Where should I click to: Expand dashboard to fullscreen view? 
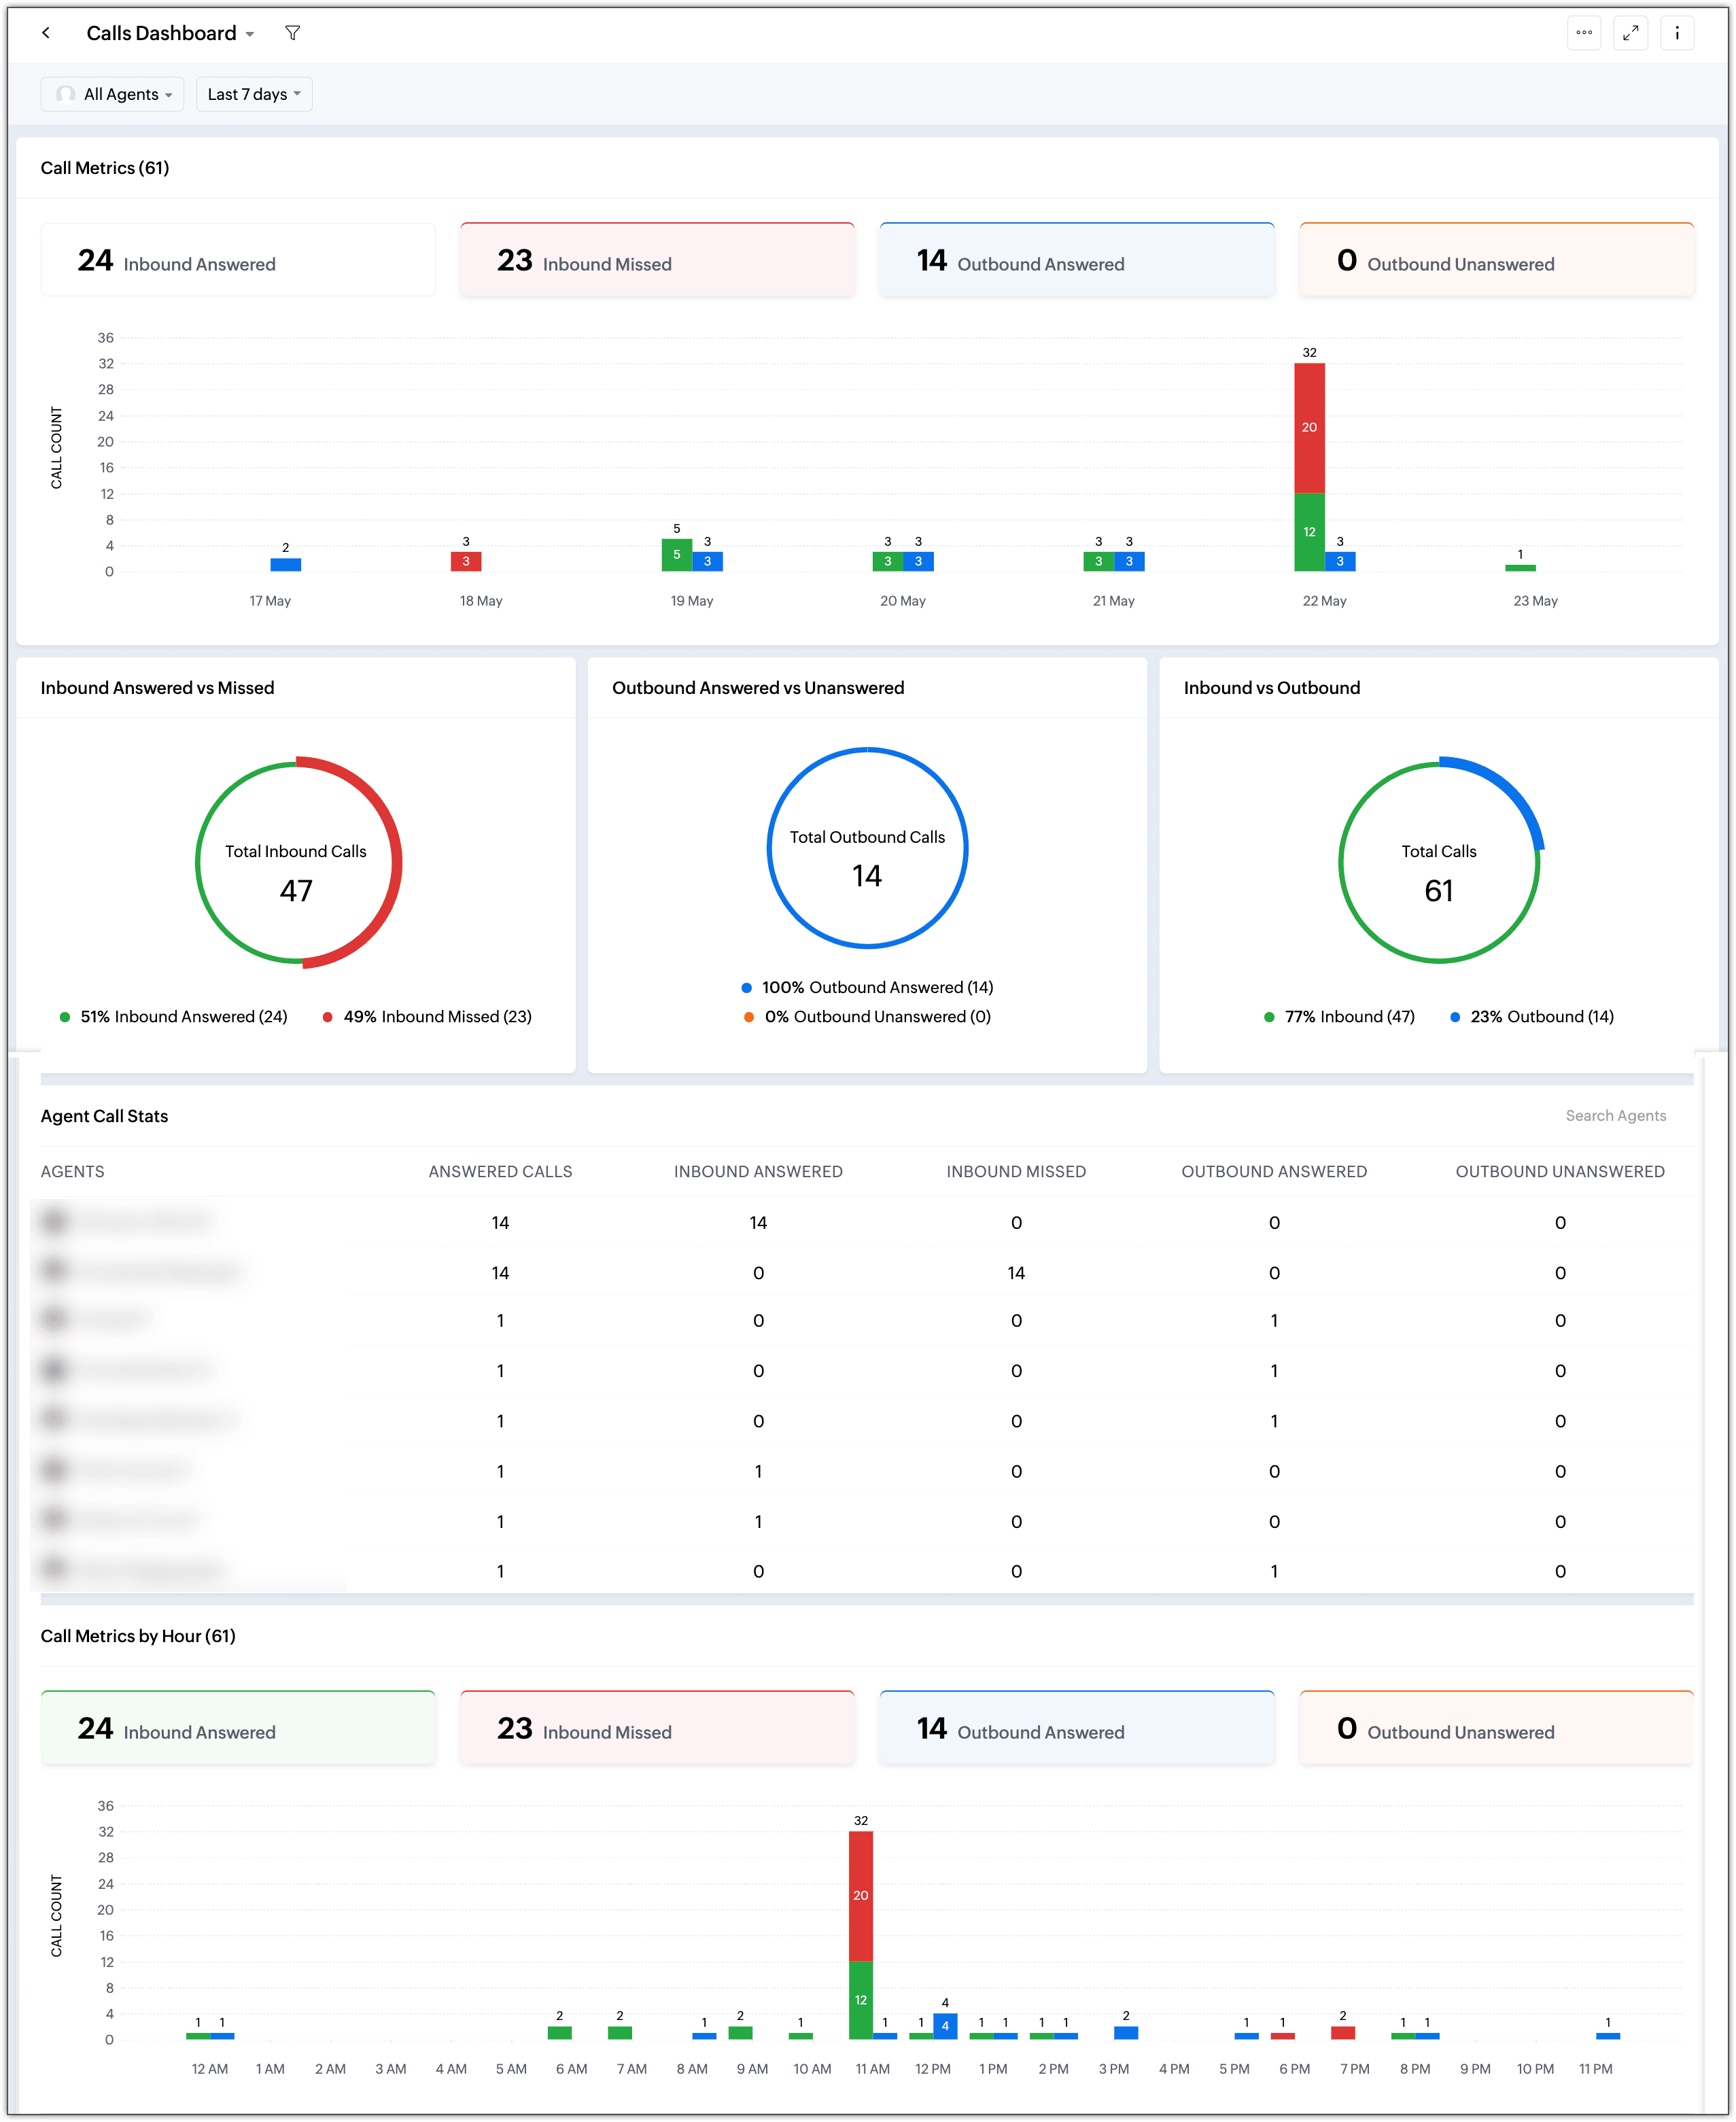1630,33
